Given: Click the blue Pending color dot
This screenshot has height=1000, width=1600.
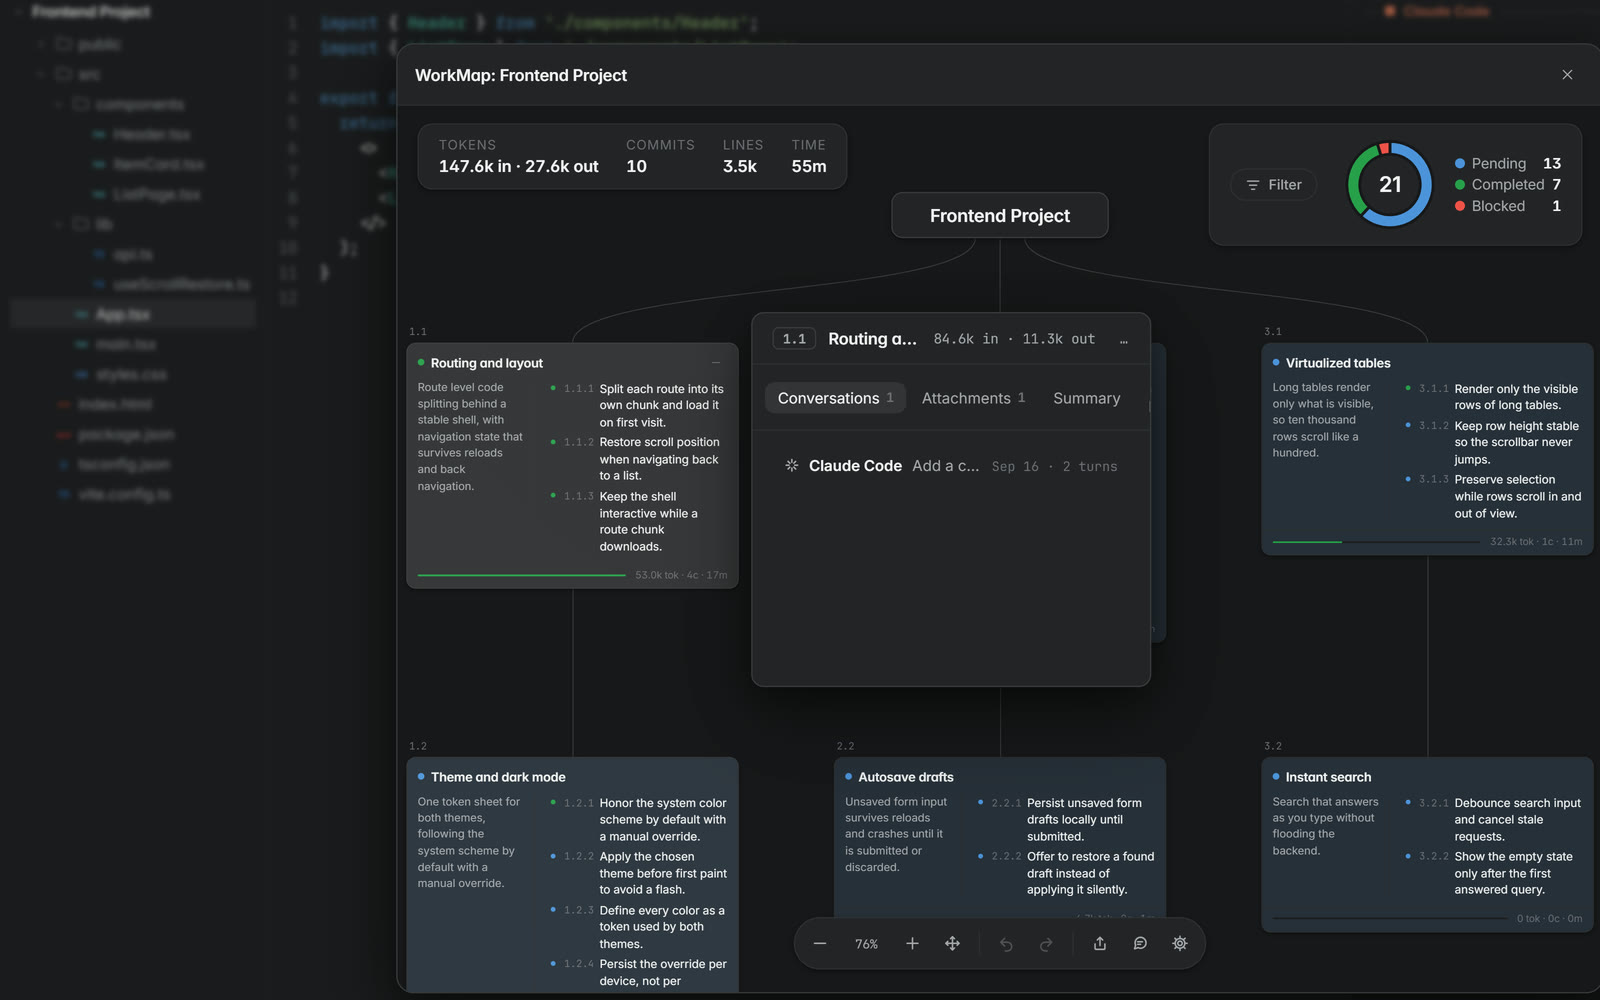Looking at the screenshot, I should (x=1460, y=163).
